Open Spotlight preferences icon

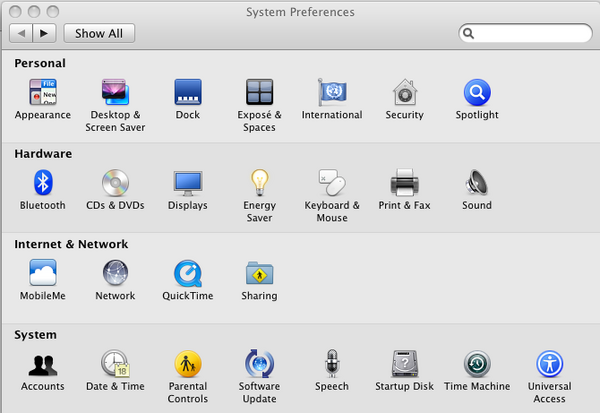[477, 92]
